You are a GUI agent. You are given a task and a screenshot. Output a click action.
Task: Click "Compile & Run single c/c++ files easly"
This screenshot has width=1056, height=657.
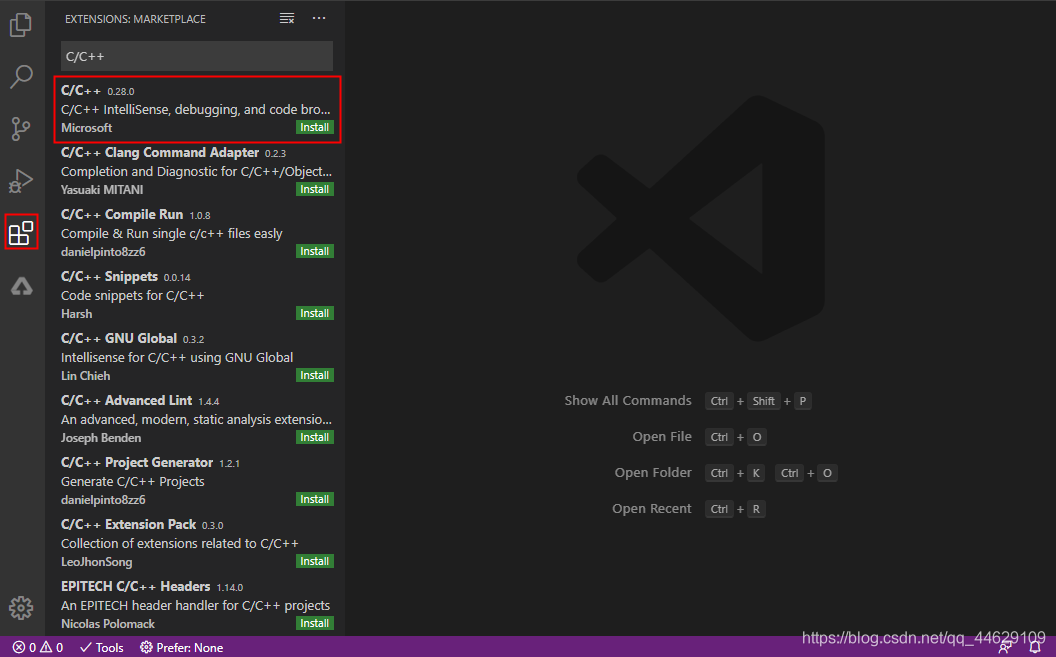tap(172, 234)
